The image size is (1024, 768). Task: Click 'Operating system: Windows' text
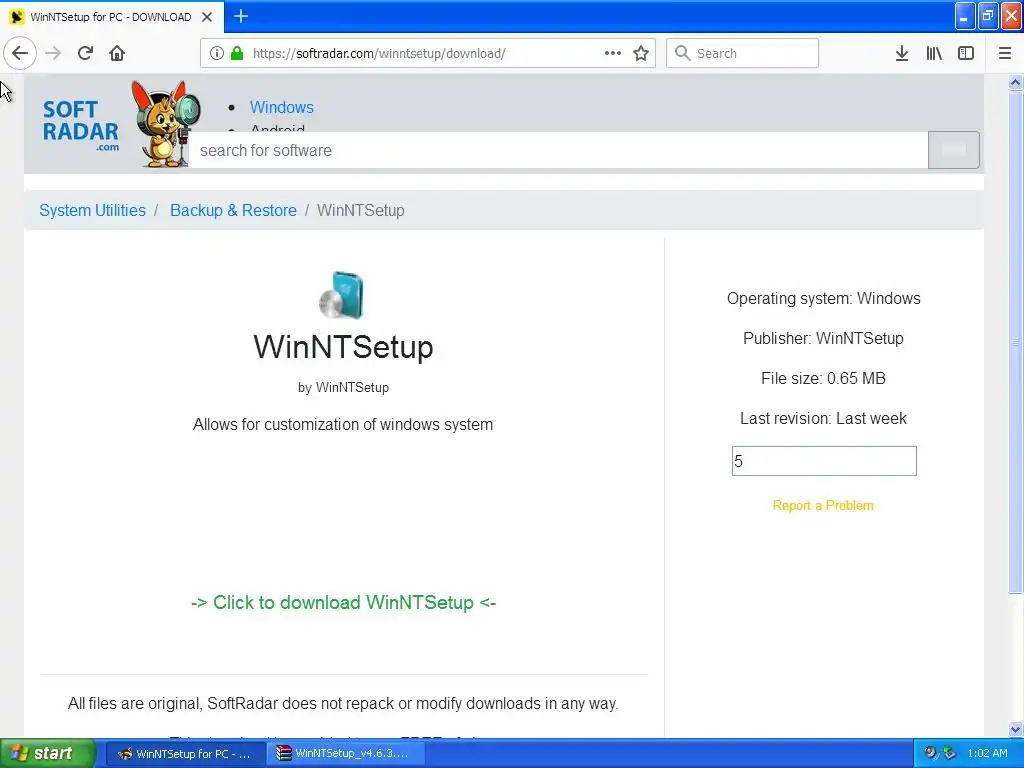[x=823, y=298]
